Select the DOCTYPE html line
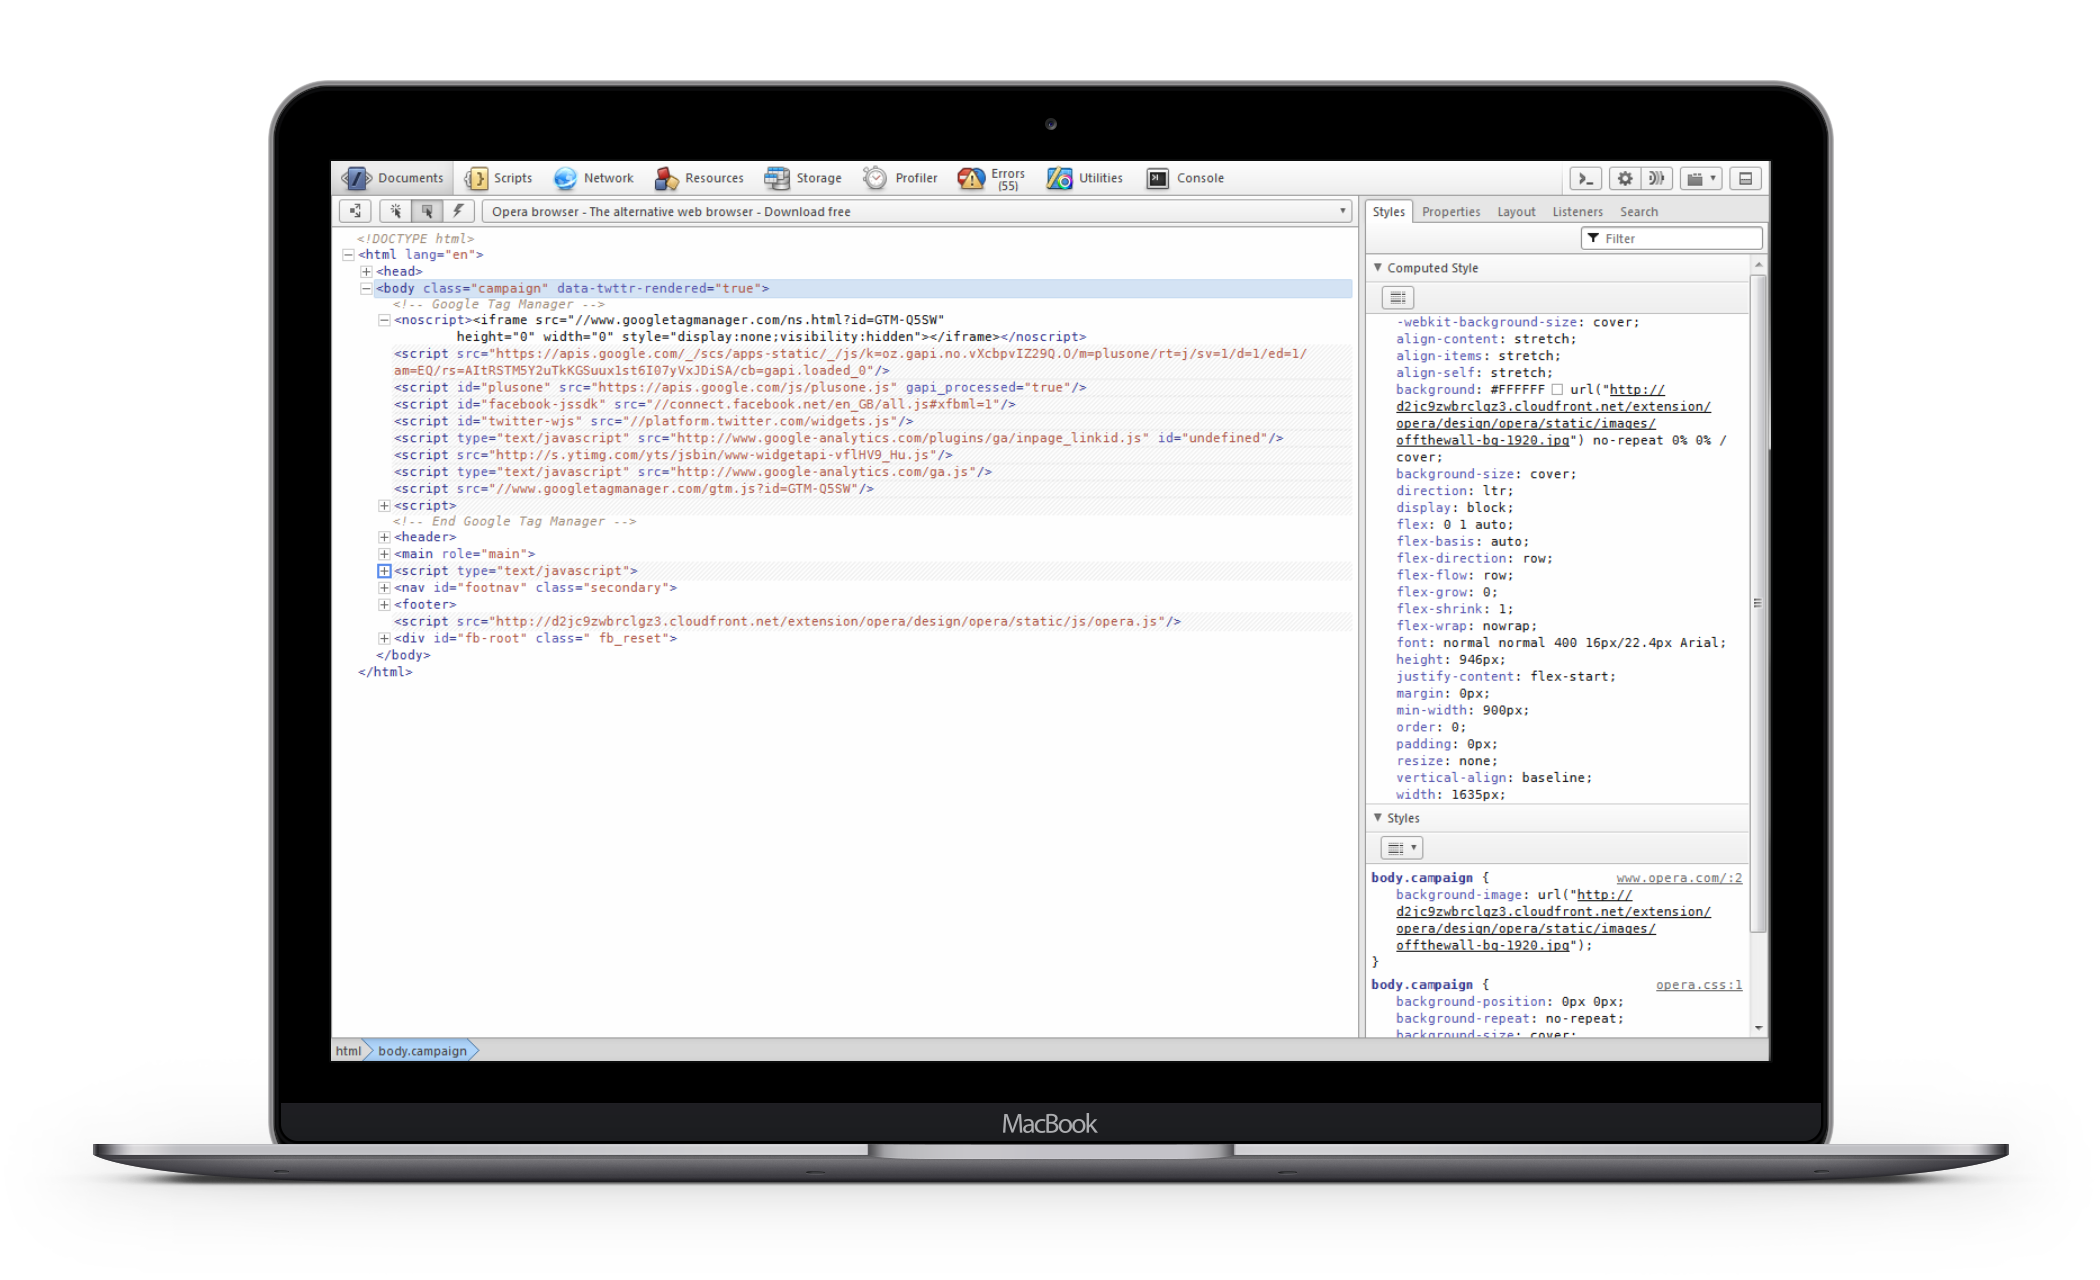2100x1280 pixels. point(415,239)
